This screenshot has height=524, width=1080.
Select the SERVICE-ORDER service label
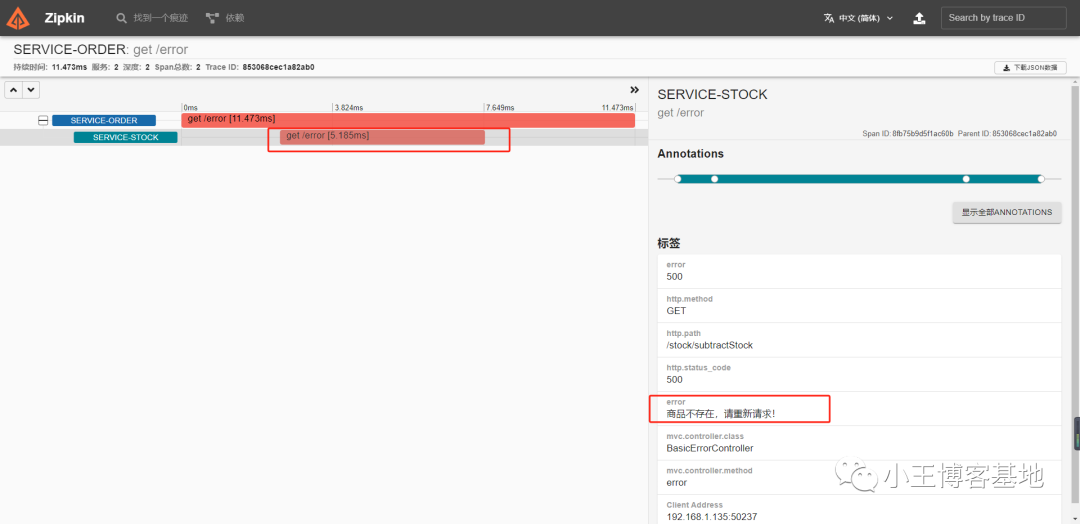pos(104,120)
